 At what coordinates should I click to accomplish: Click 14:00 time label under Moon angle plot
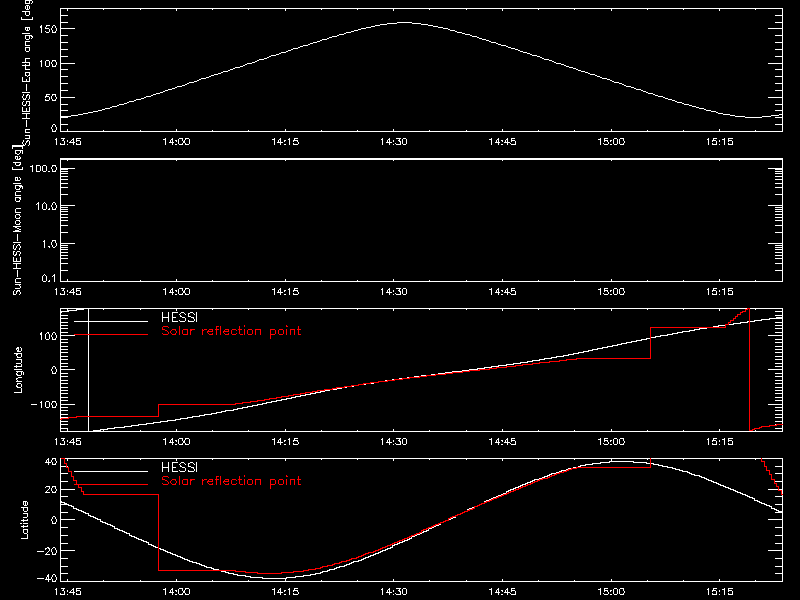[177, 292]
